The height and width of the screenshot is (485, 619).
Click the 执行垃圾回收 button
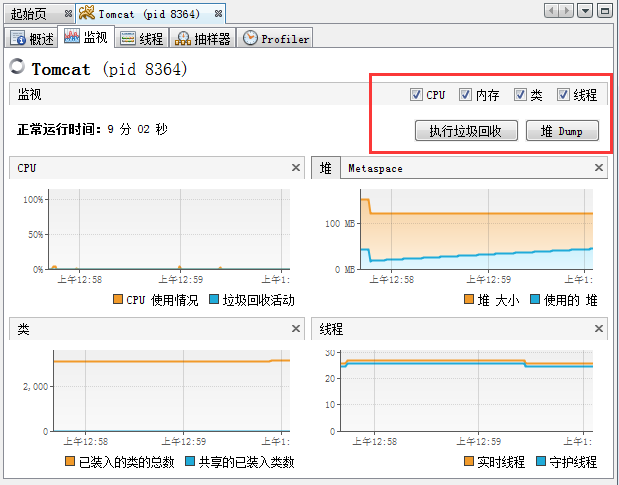(465, 131)
